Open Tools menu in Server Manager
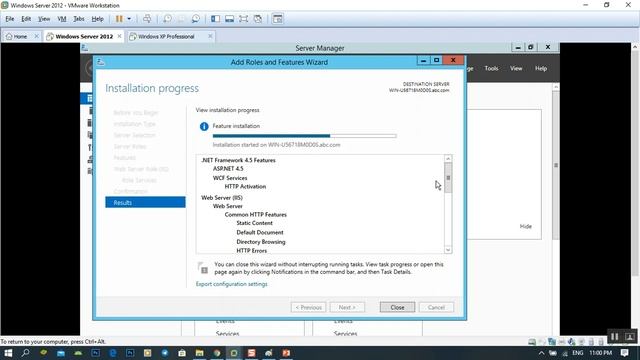This screenshot has width=640, height=360. 491,69
